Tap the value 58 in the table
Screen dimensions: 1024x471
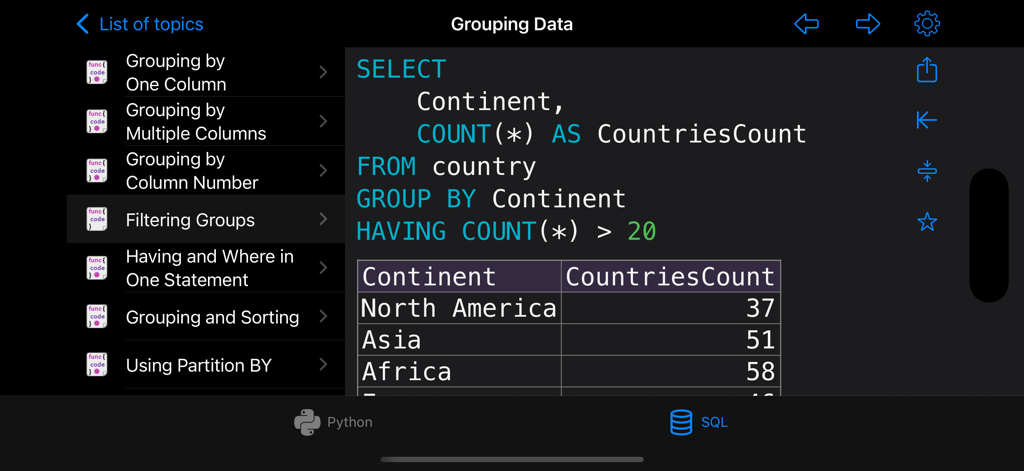pos(760,372)
